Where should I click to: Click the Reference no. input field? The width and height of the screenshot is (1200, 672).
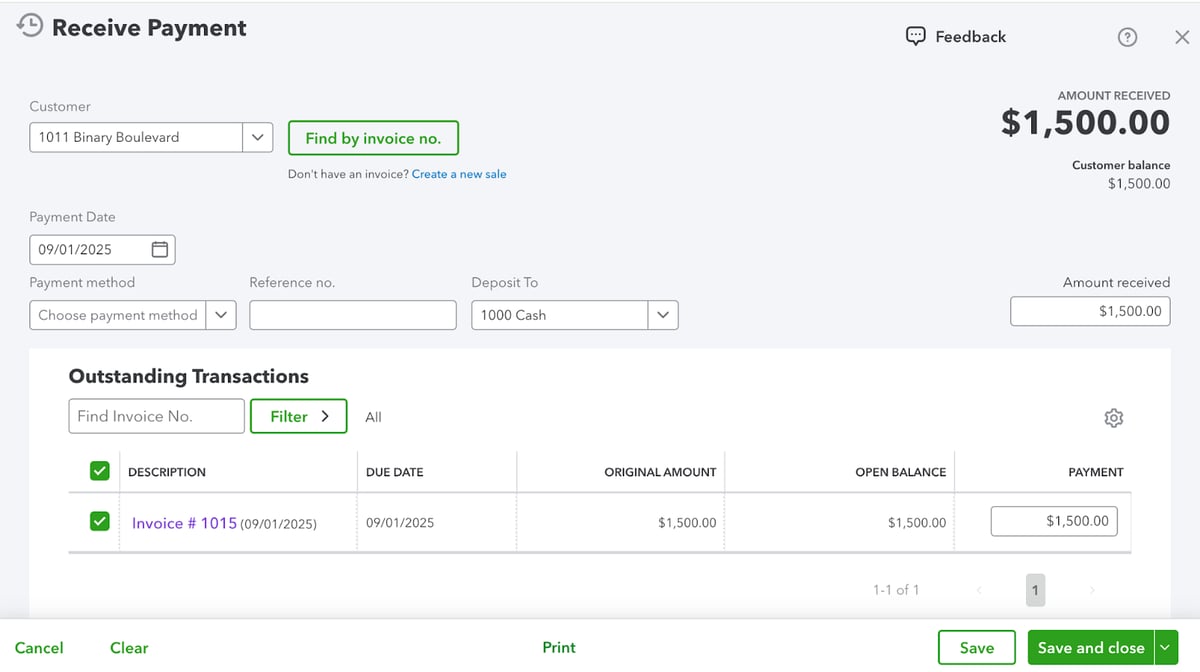[x=352, y=315]
